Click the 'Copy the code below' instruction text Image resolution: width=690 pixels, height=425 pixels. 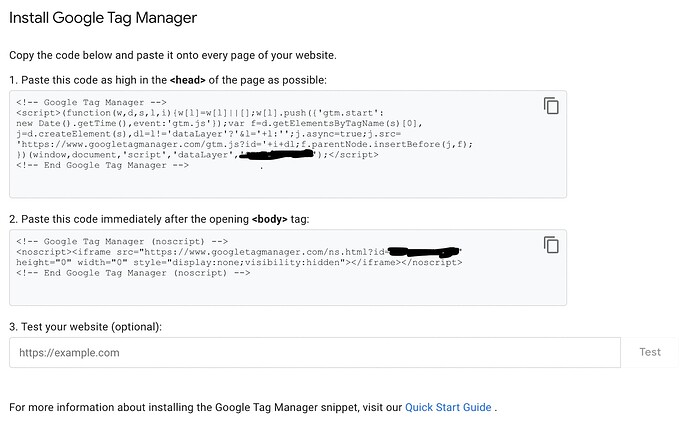172,55
